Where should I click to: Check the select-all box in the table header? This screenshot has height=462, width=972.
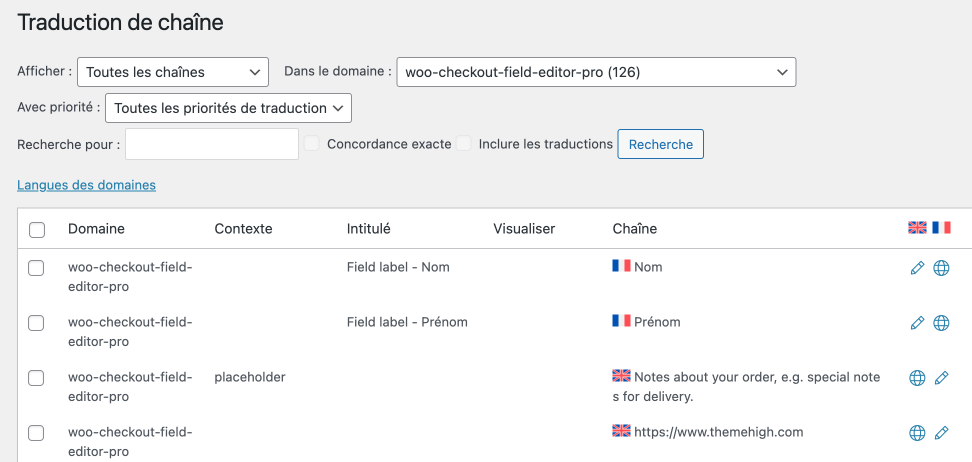tap(37, 230)
